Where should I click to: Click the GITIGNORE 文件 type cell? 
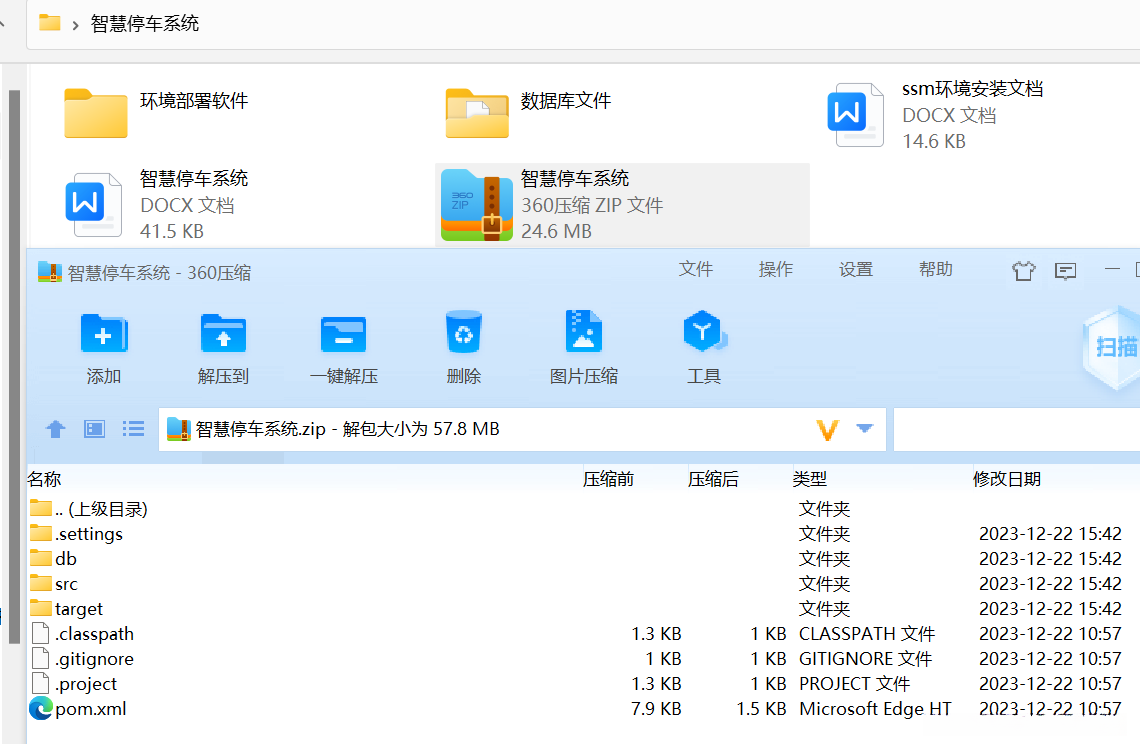pyautogui.click(x=865, y=659)
